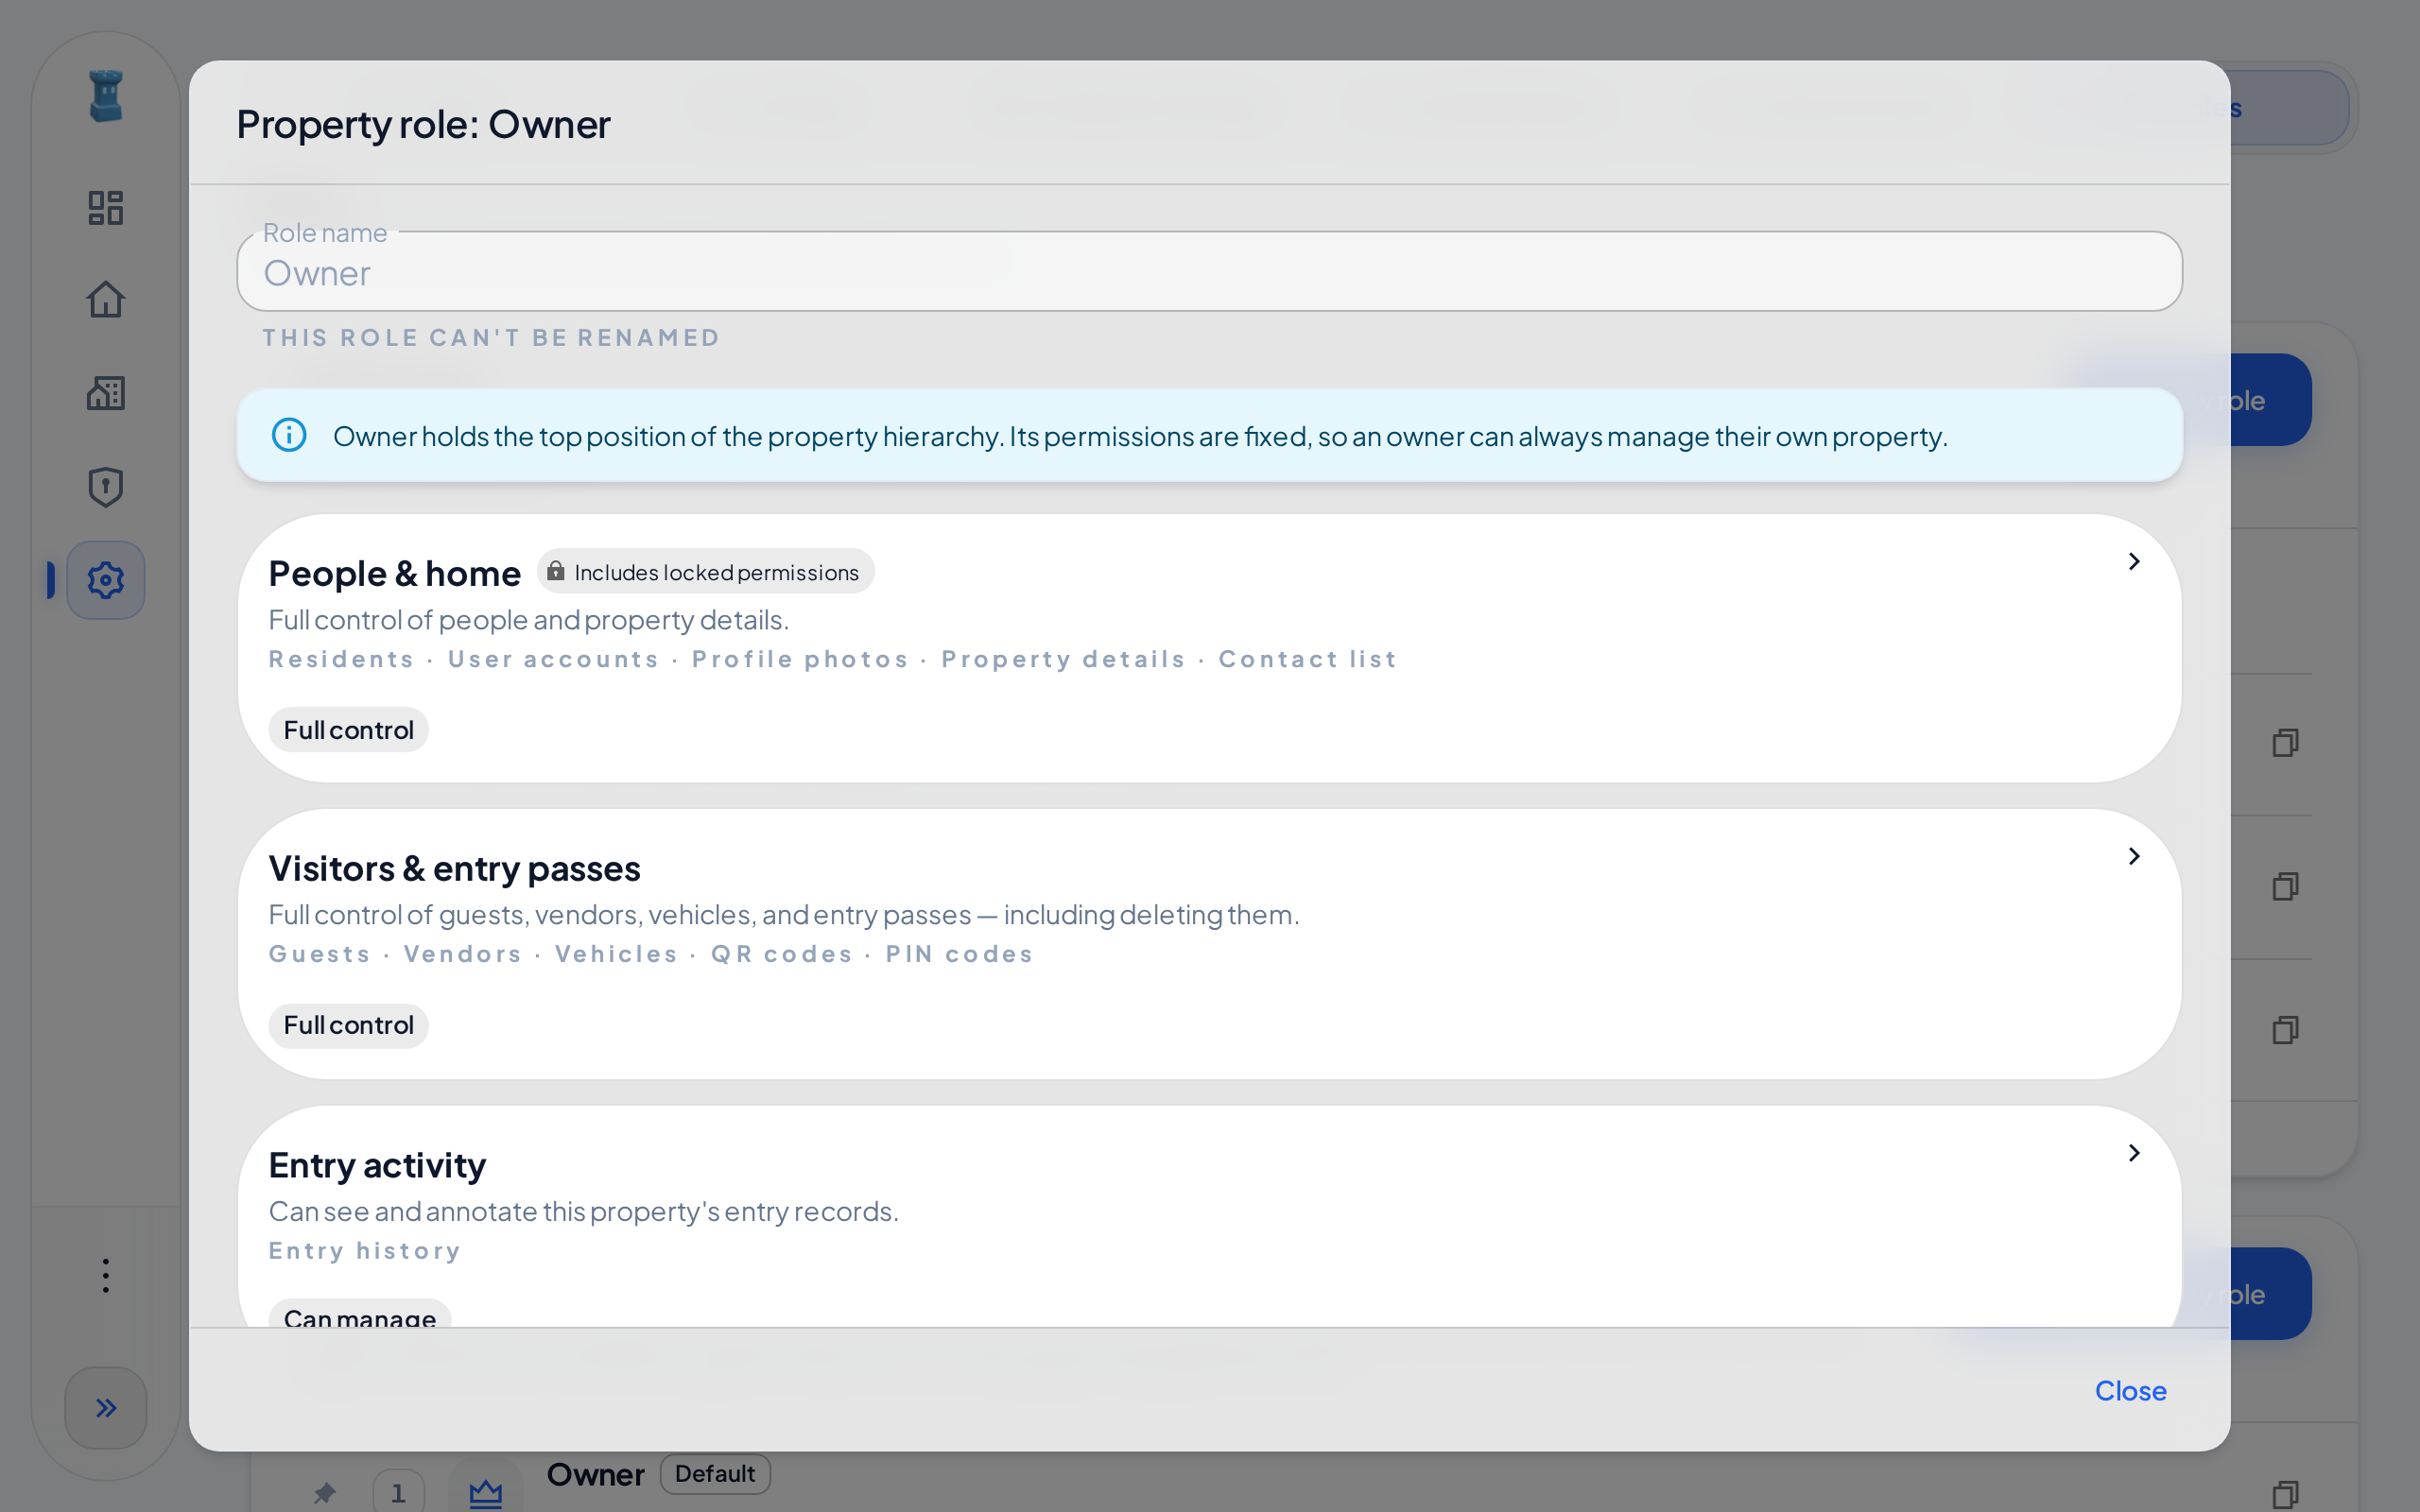Click the 'Property role: Owner' dialog title
This screenshot has height=1512, width=2420.
coord(423,124)
